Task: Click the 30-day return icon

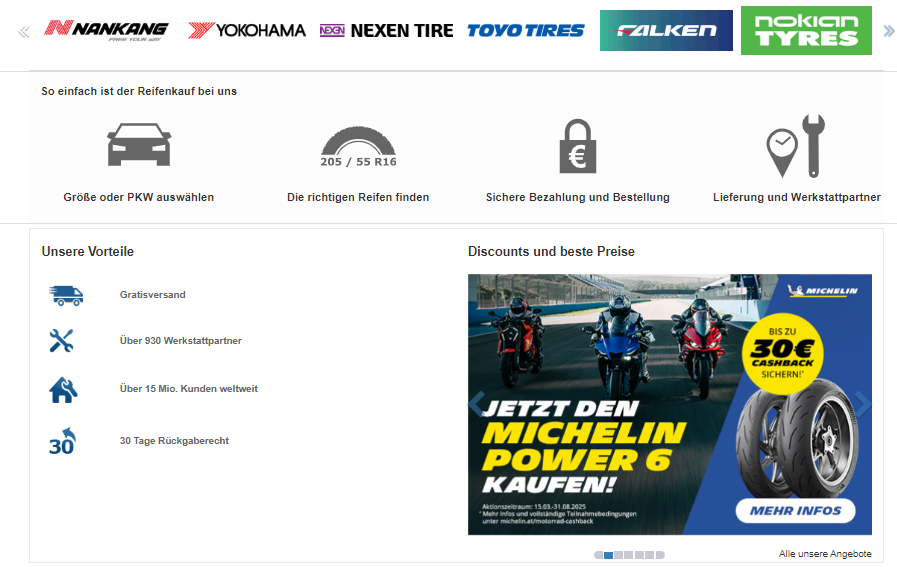Action: pos(62,441)
